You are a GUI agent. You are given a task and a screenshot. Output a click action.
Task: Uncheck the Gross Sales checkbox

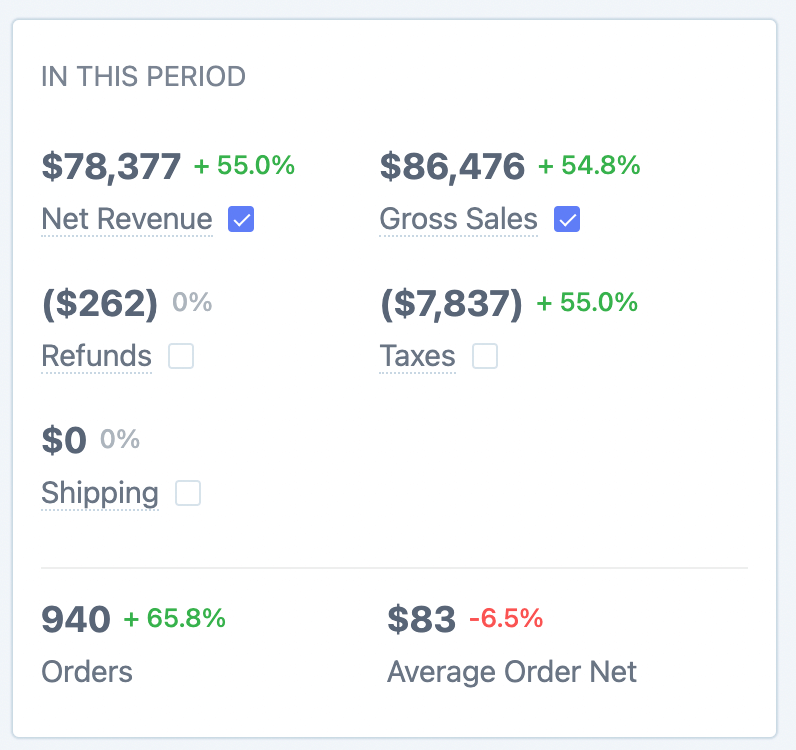(x=567, y=219)
